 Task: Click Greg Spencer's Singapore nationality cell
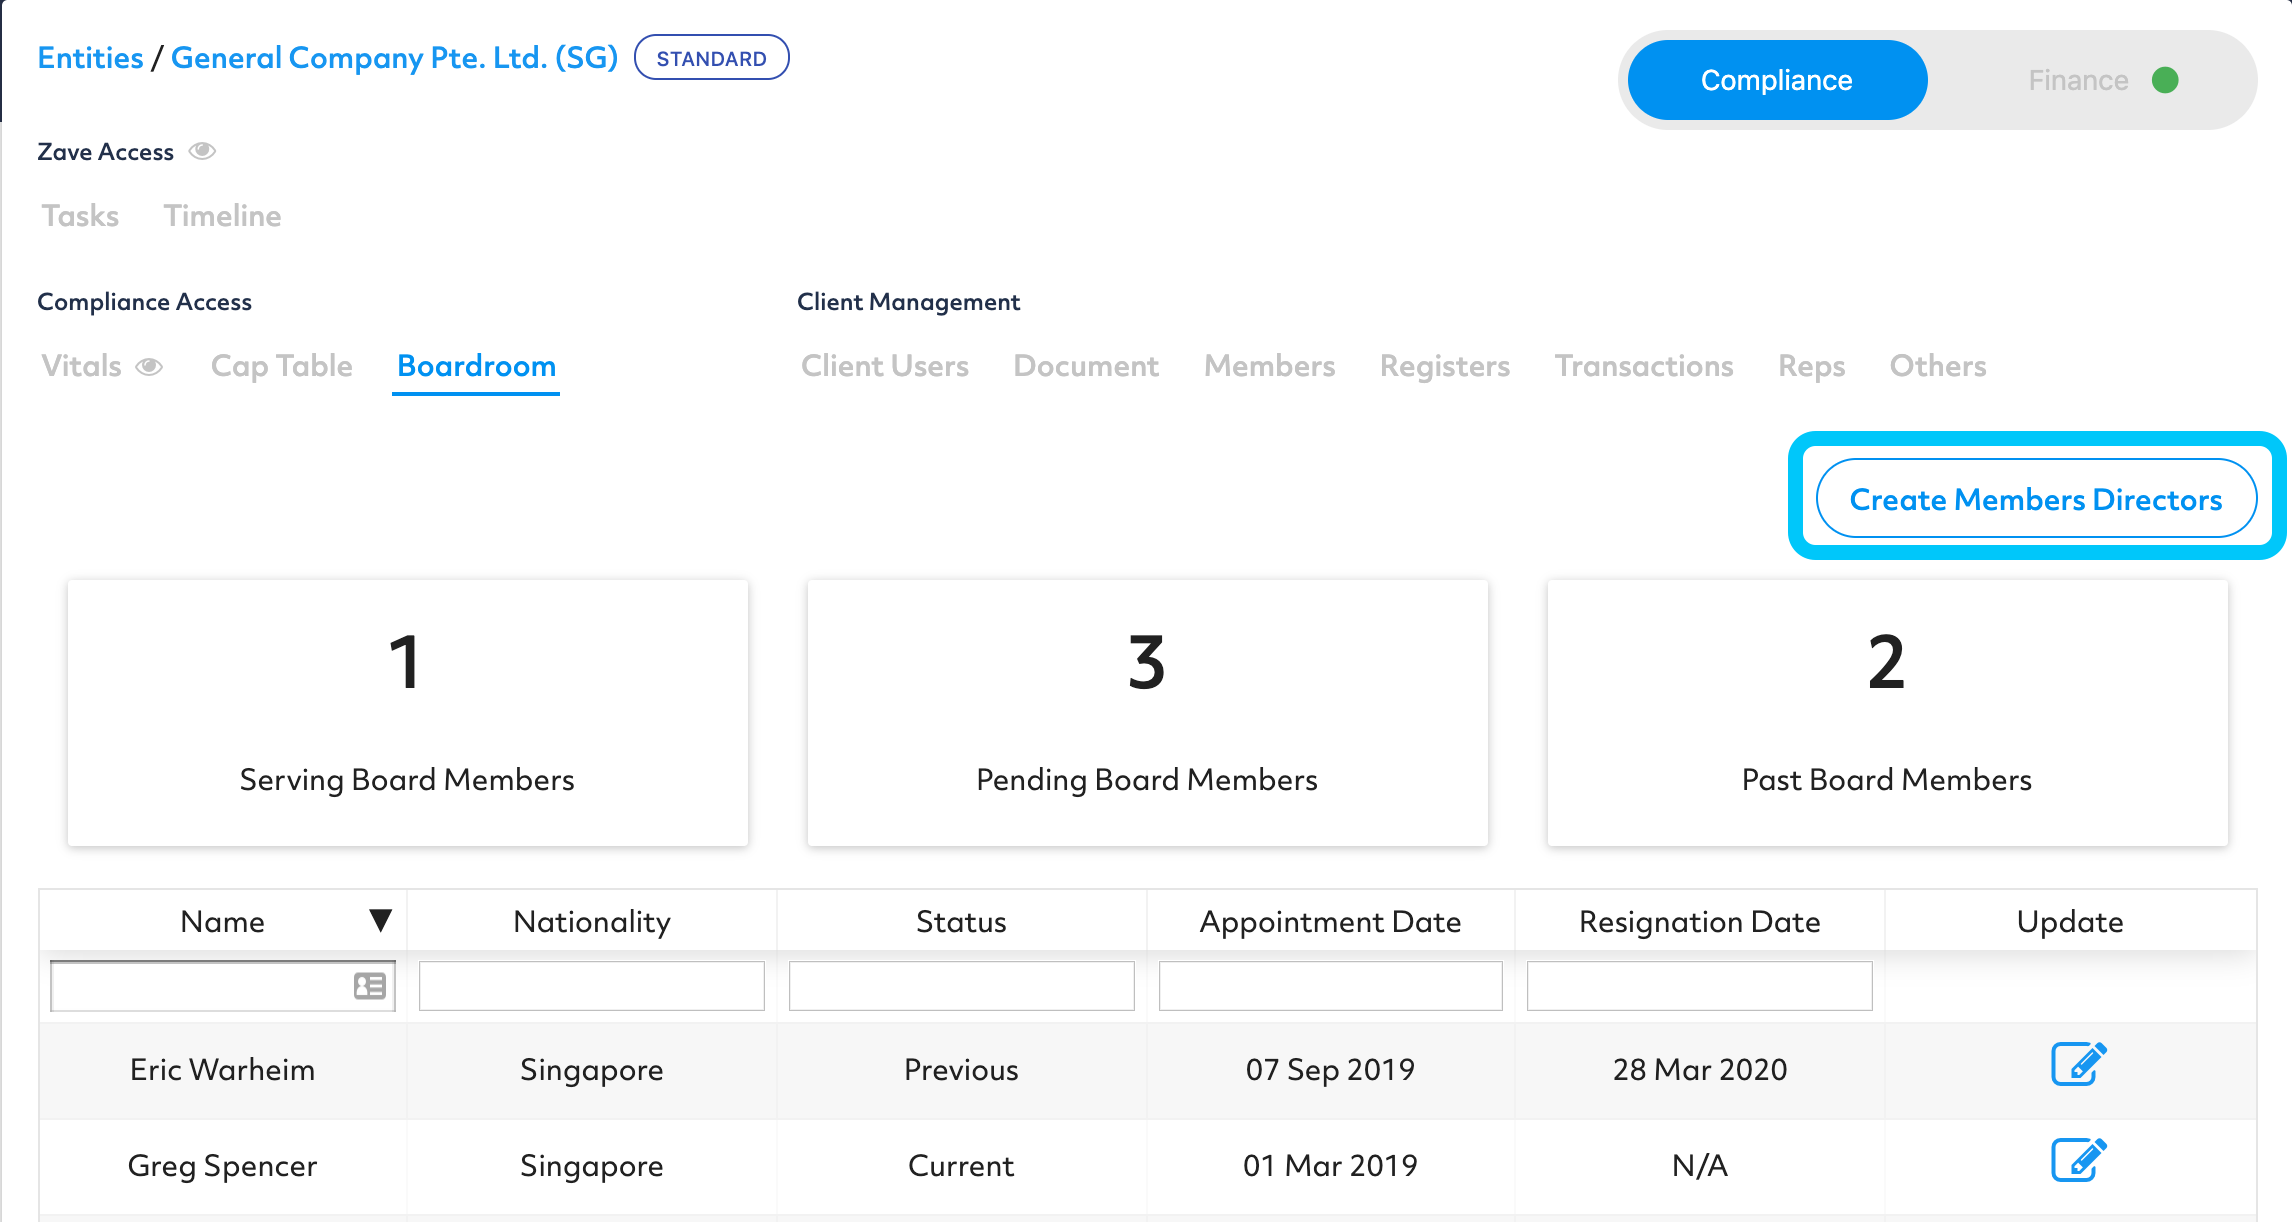tap(592, 1166)
